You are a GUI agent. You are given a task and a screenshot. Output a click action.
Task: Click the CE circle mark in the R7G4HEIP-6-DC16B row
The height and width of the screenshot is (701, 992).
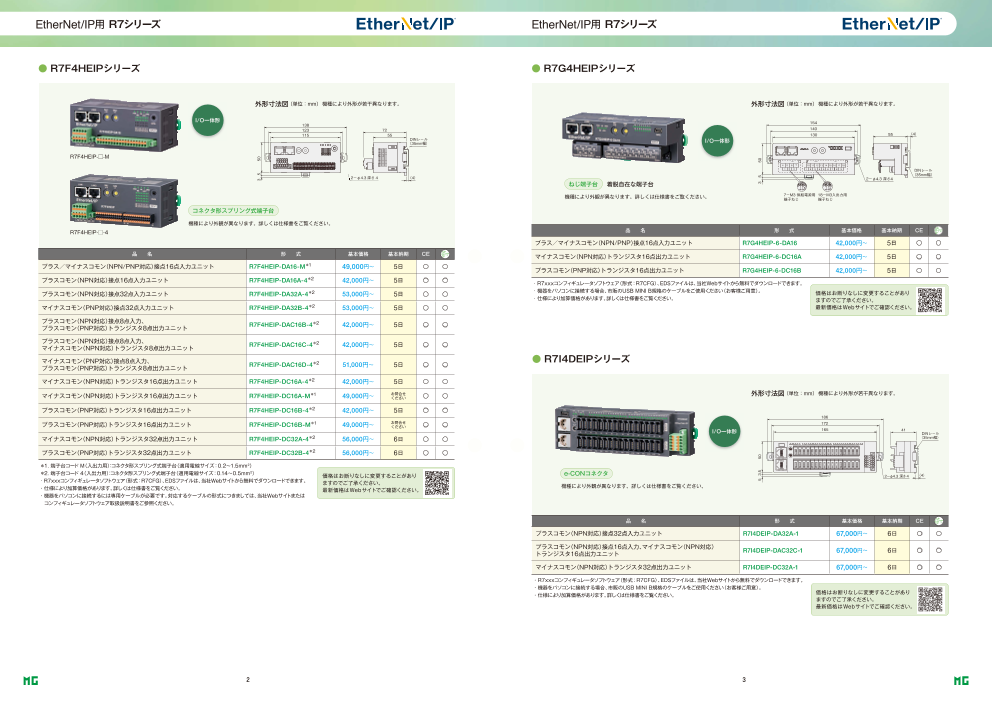pos(919,270)
